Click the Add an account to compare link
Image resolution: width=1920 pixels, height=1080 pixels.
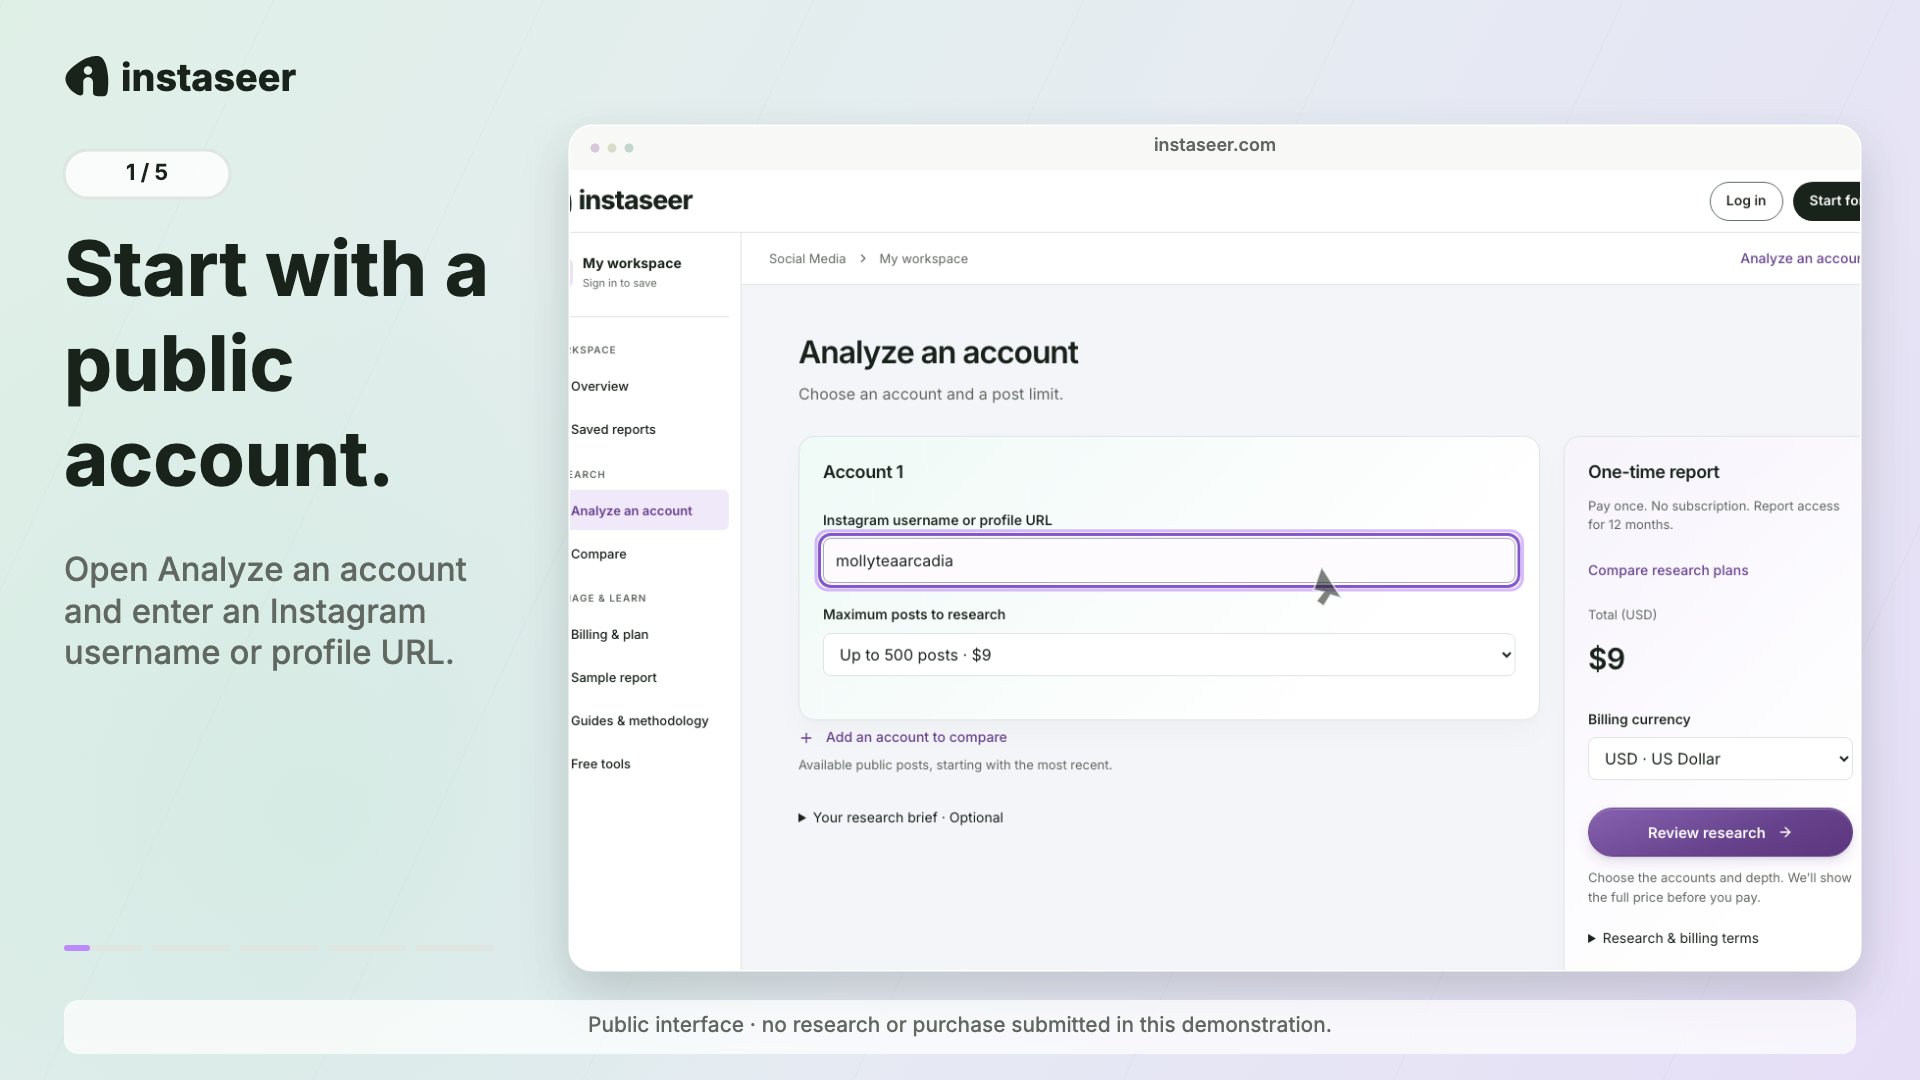tap(915, 737)
